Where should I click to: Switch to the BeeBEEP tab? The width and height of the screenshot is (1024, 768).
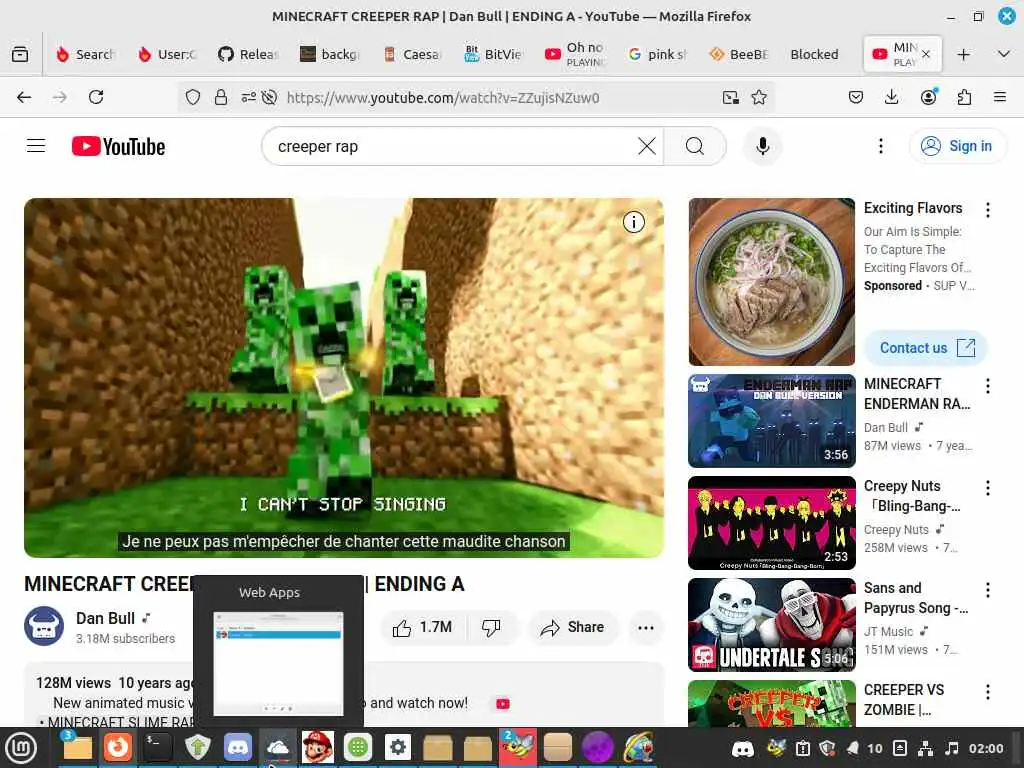click(740, 54)
